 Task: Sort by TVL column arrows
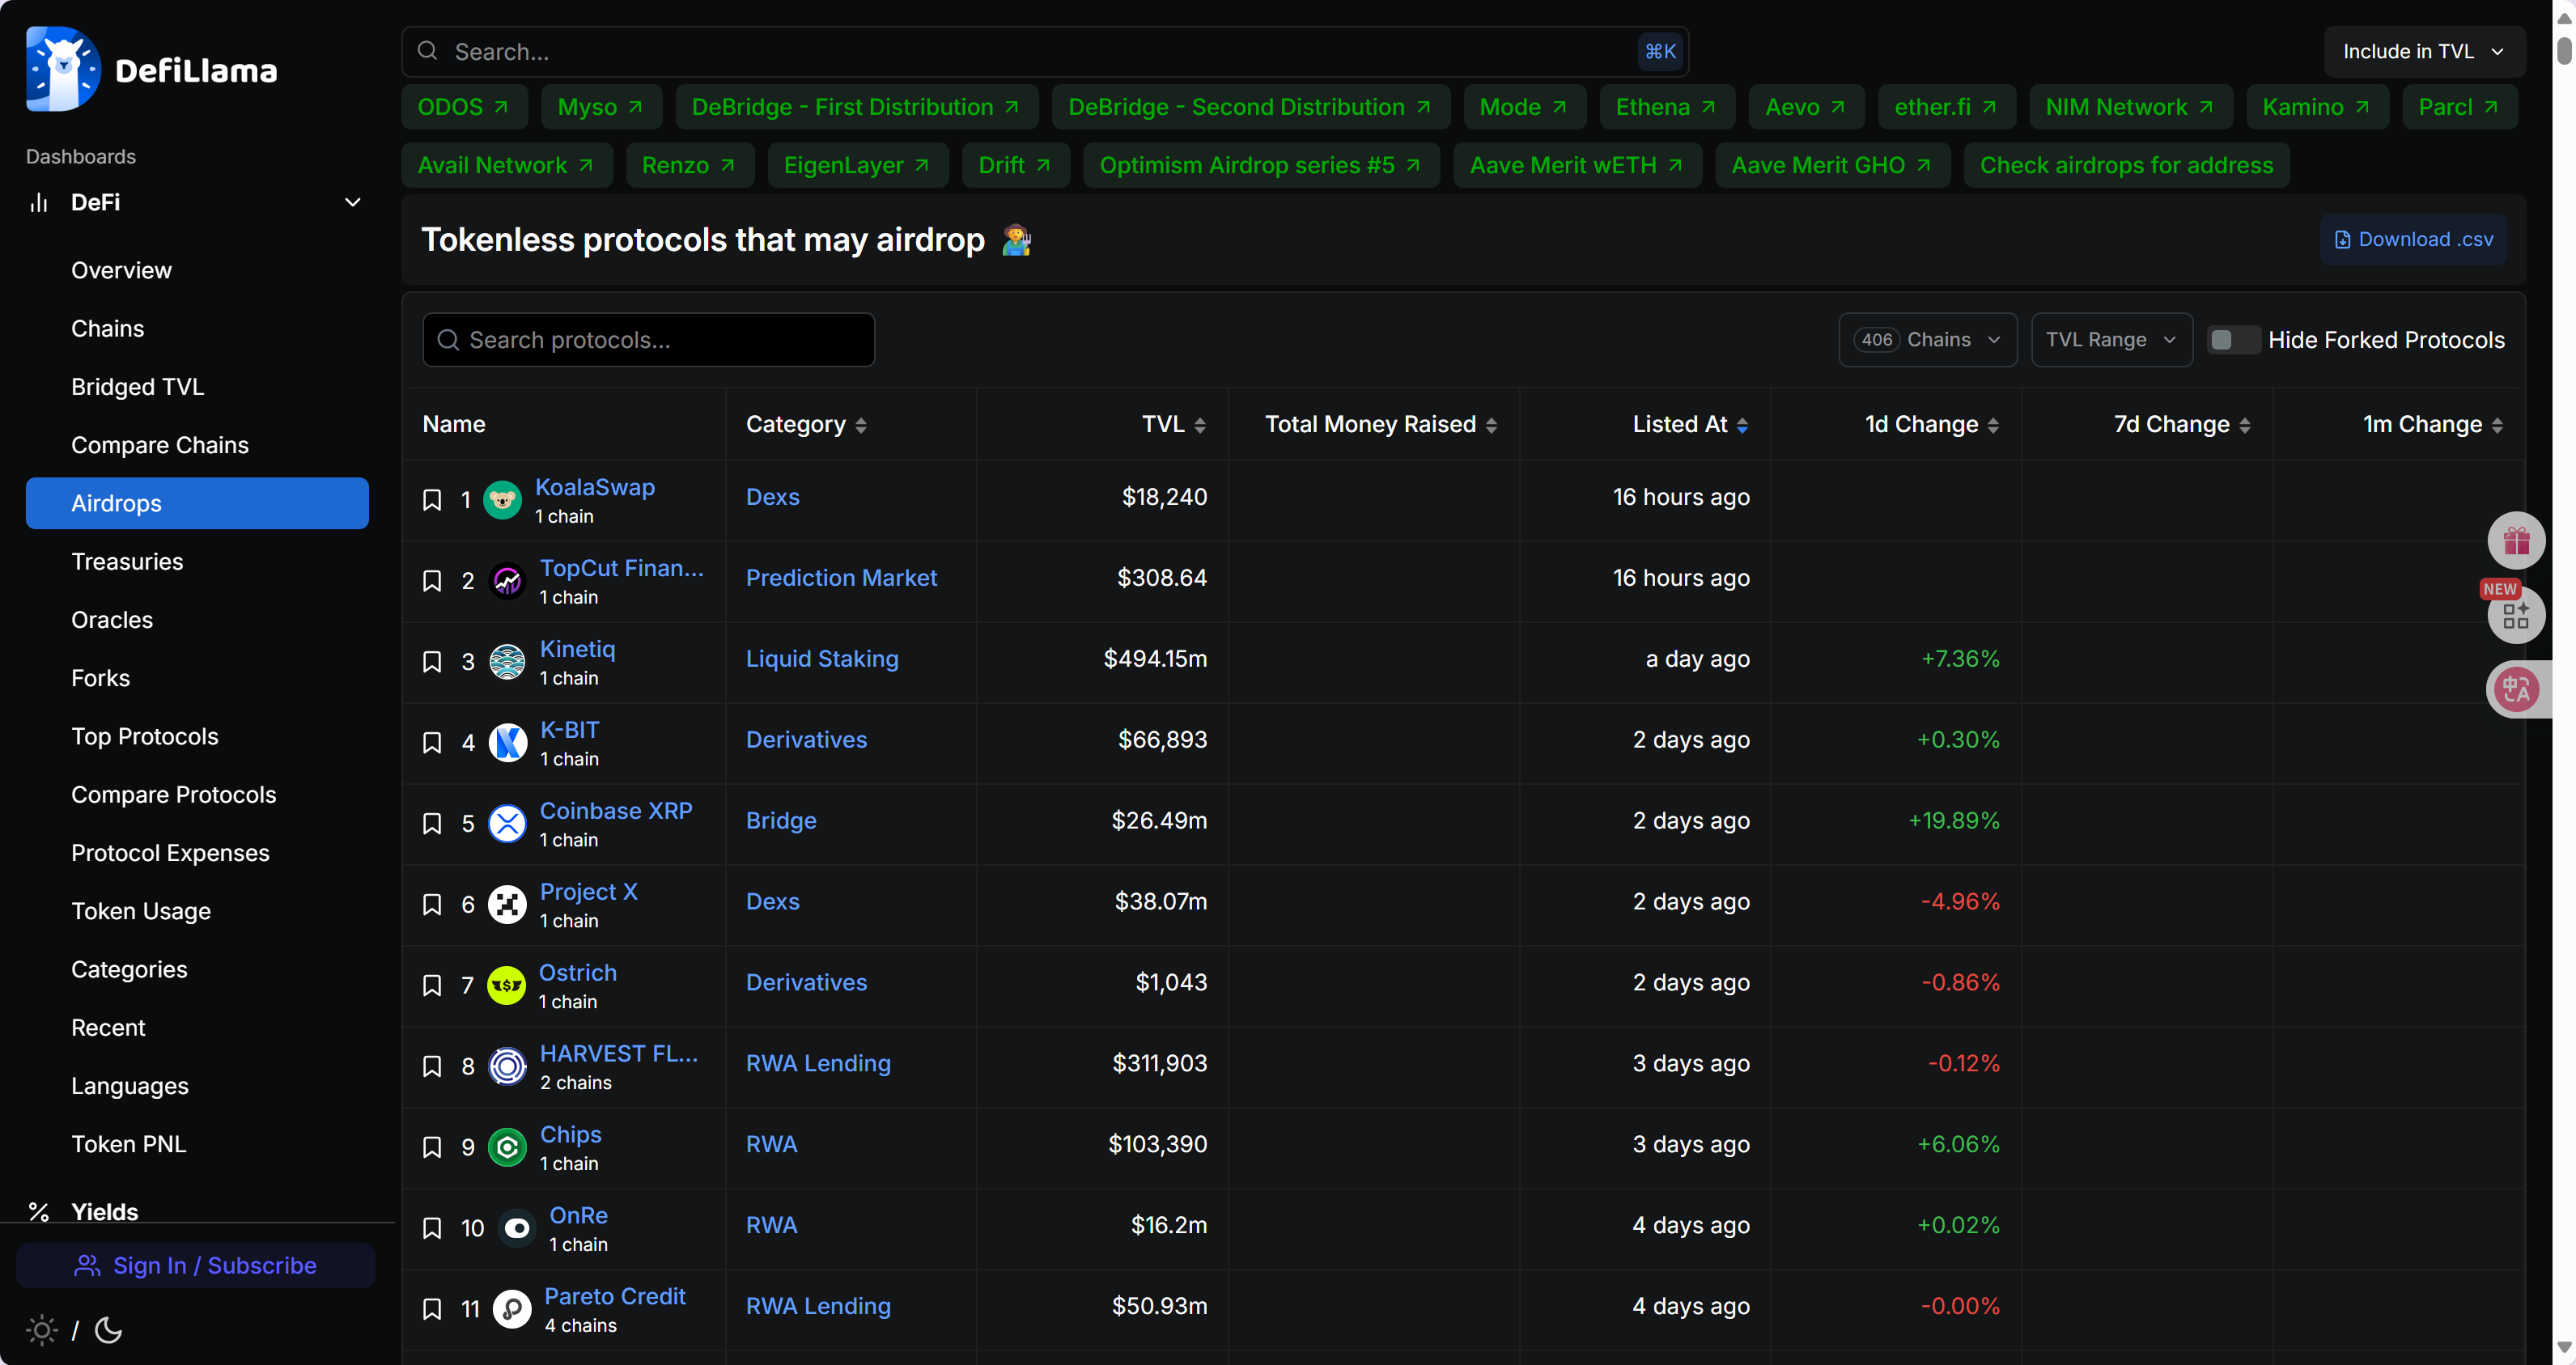pos(1199,426)
